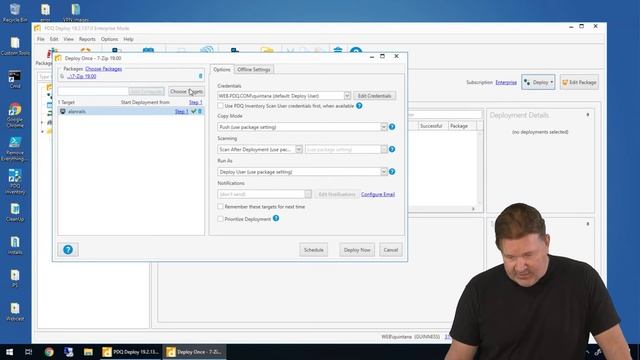Image resolution: width=640 pixels, height=360 pixels.
Task: Open the Credentials dropdown
Action: [347, 96]
